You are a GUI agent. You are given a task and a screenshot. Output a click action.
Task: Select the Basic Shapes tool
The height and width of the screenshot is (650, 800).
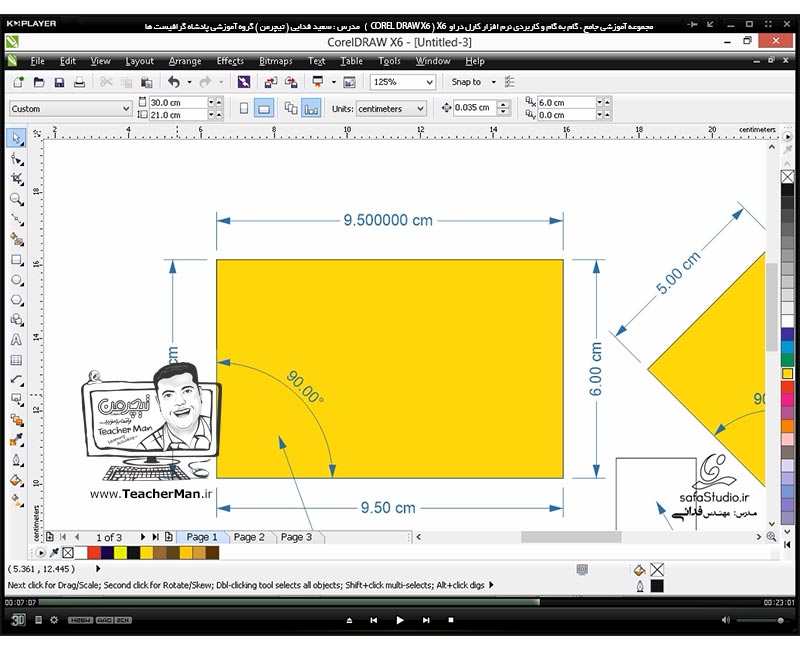[16, 320]
